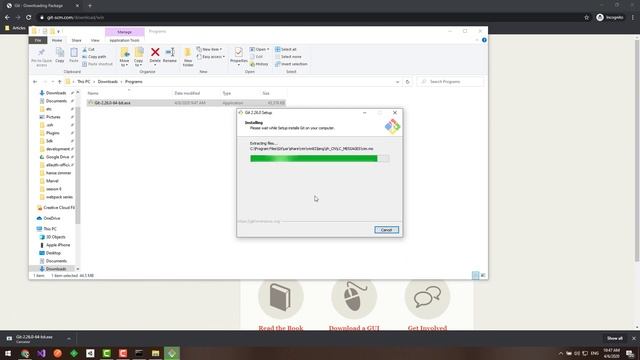Open the Download a GUI link

coord(354,328)
